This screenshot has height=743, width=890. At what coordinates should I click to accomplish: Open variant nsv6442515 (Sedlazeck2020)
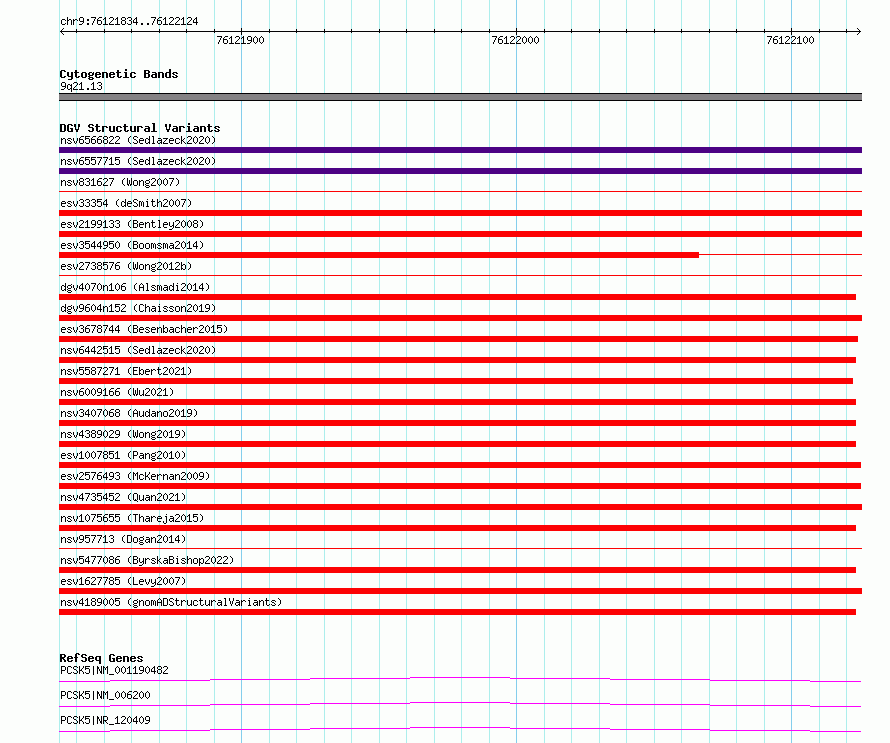pos(138,350)
